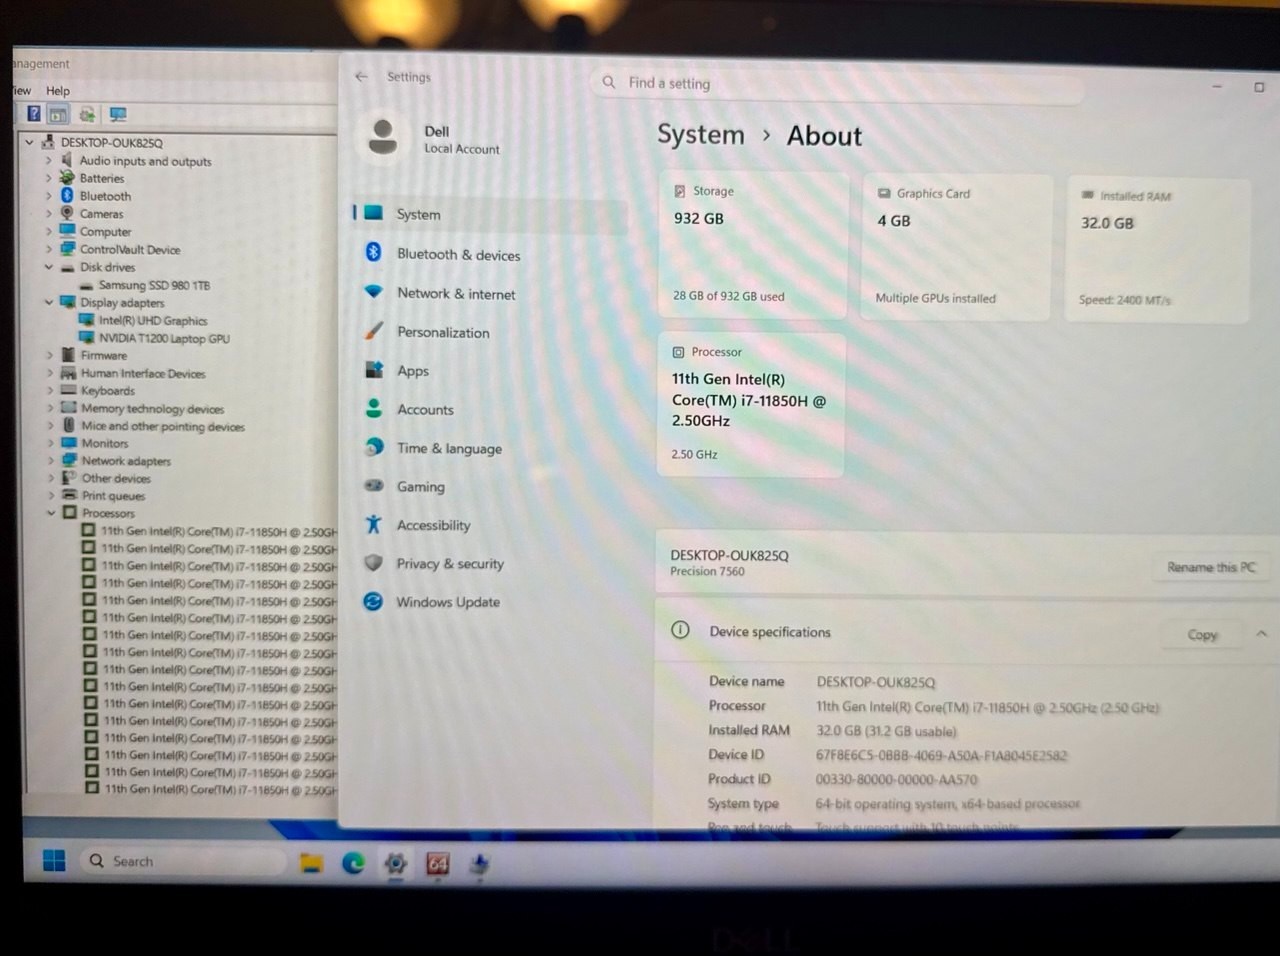This screenshot has height=956, width=1280.
Task: Click the Bluetooth & devices sidebar icon
Action: (373, 252)
